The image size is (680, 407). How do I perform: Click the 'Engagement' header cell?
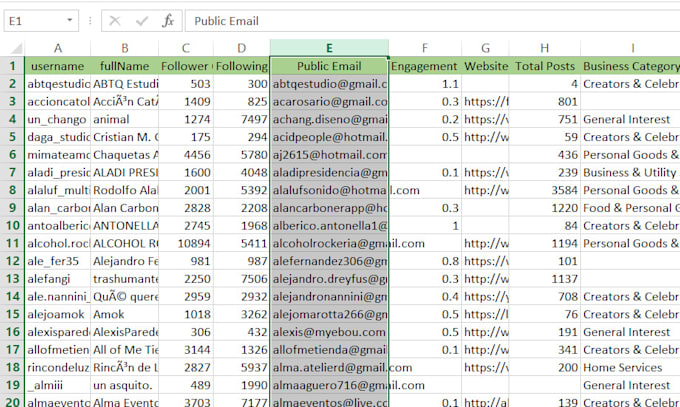[x=425, y=66]
